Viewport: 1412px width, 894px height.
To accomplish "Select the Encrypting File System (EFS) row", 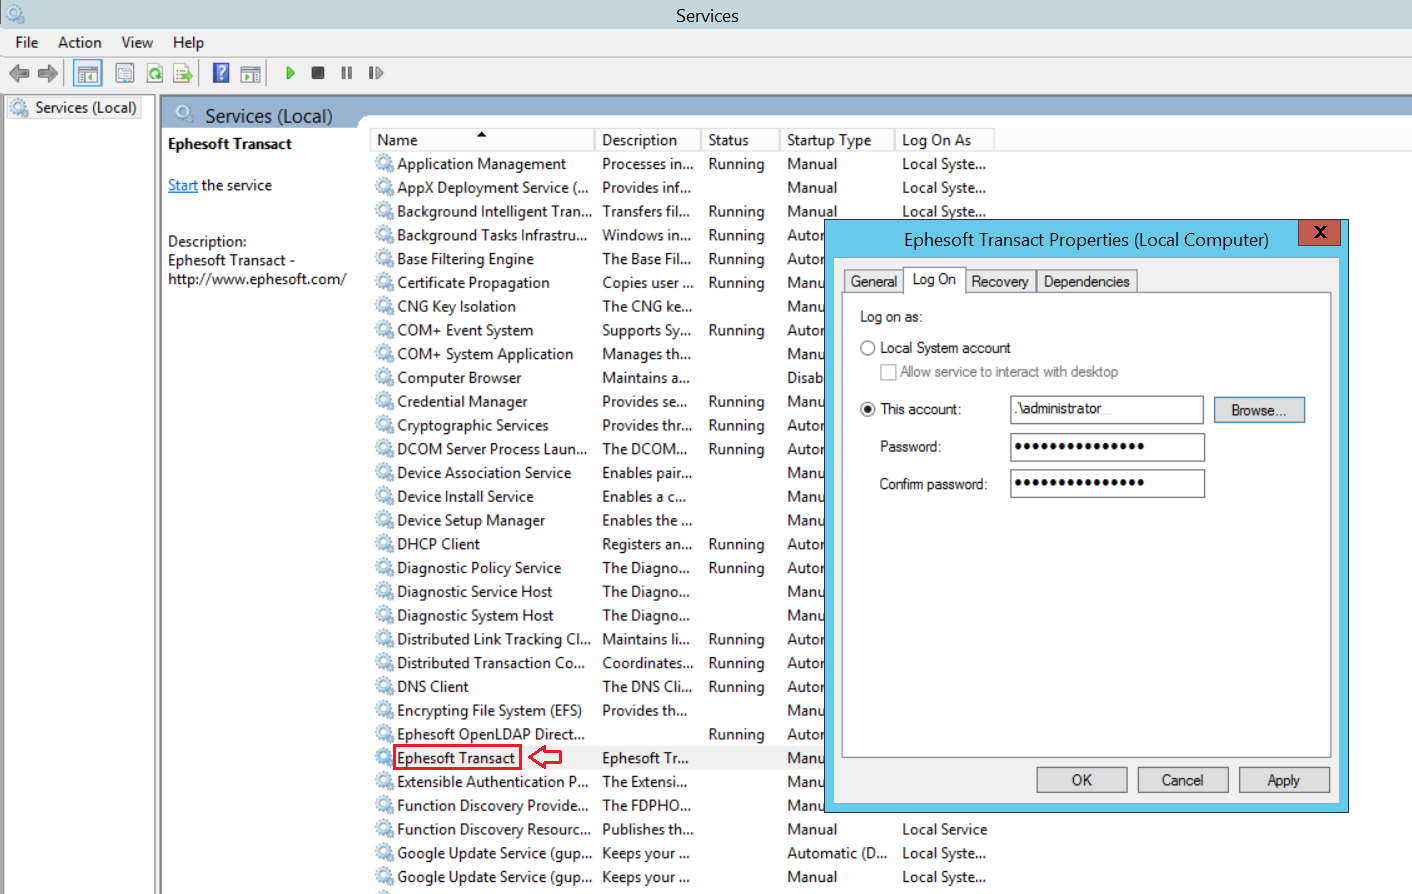I will tap(489, 710).
